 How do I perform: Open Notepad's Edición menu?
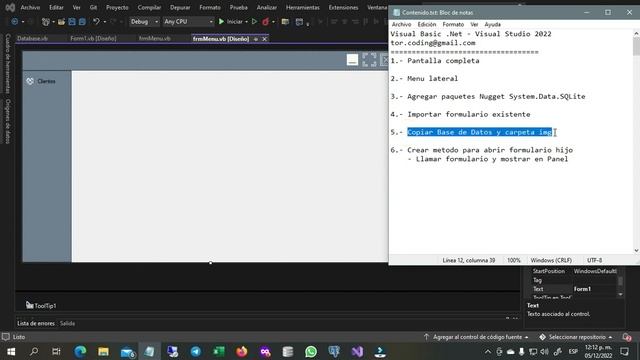[x=427, y=24]
